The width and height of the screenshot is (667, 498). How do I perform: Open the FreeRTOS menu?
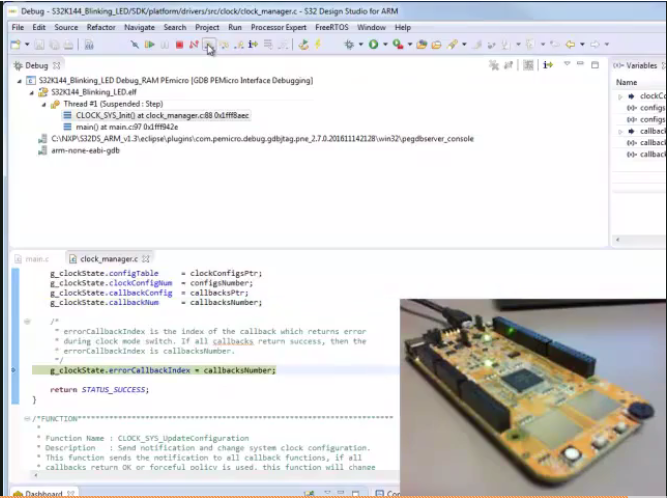[x=331, y=27]
